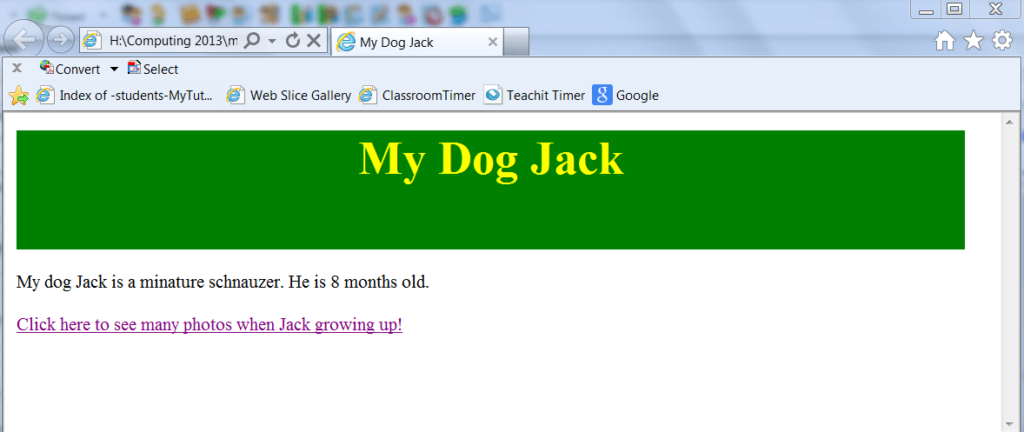Open a new blank tab

[x=515, y=42]
